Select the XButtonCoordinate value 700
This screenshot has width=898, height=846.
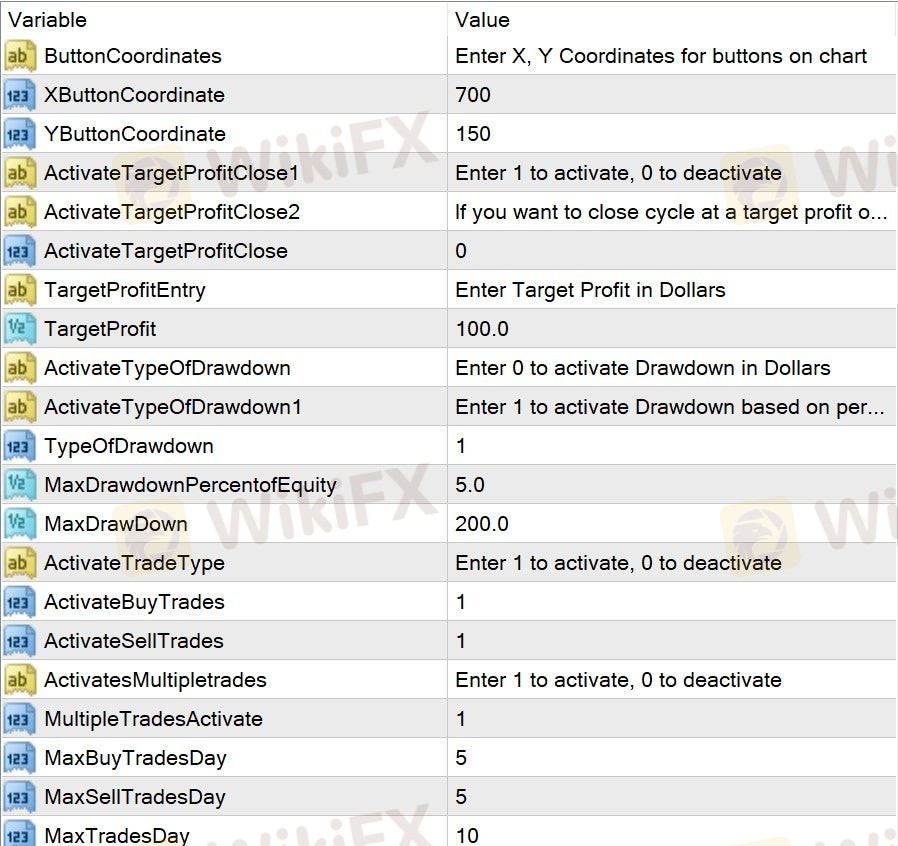point(473,95)
